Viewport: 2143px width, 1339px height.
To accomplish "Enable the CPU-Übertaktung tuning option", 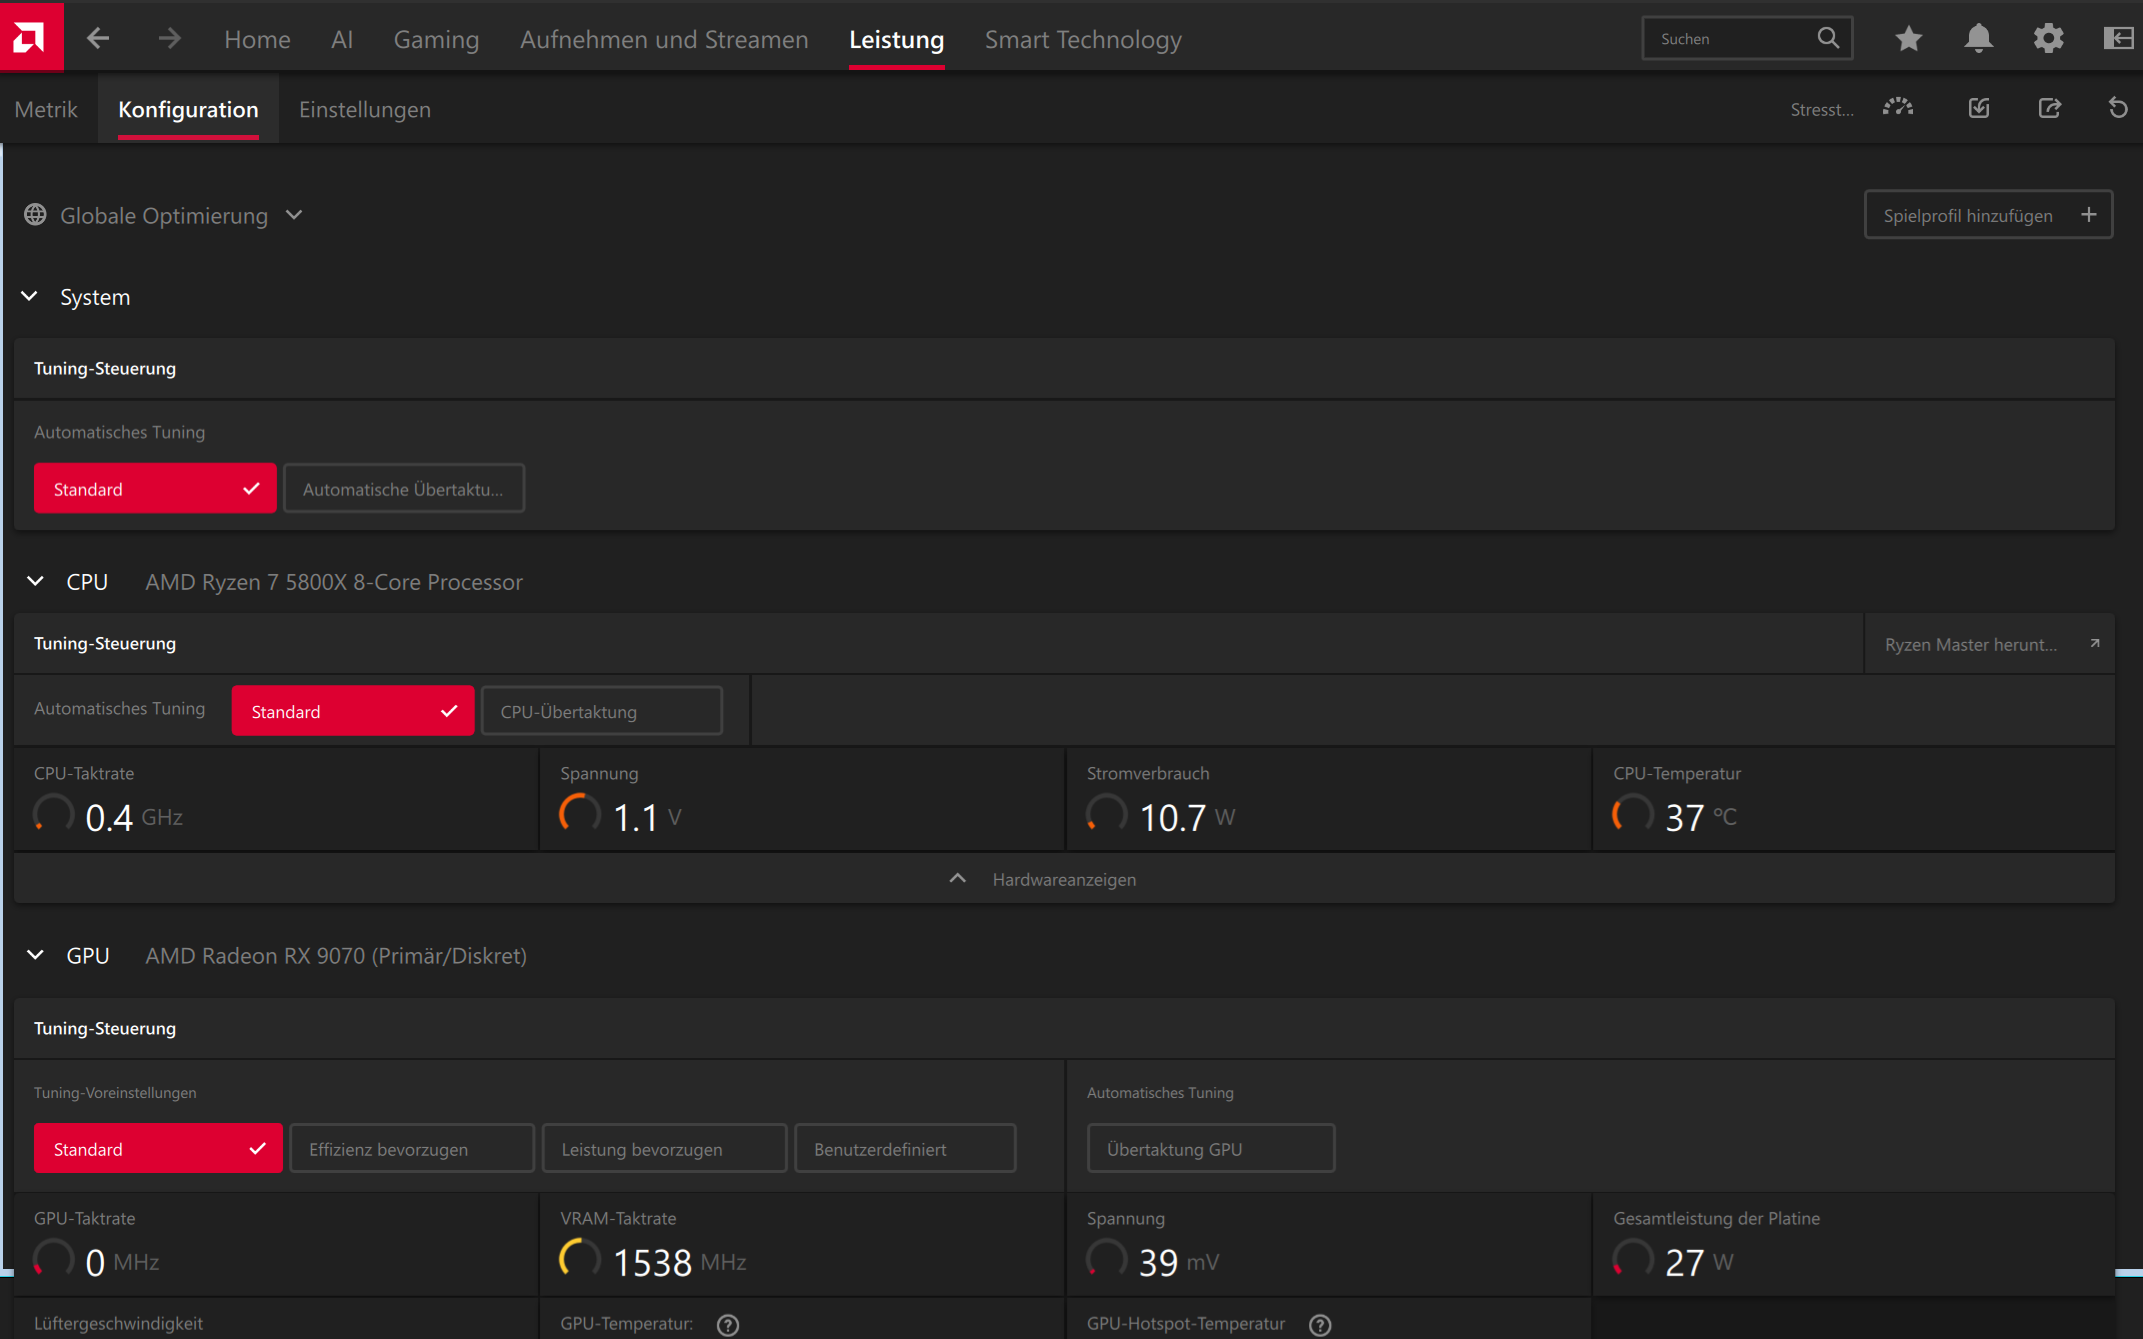I will 601,711.
